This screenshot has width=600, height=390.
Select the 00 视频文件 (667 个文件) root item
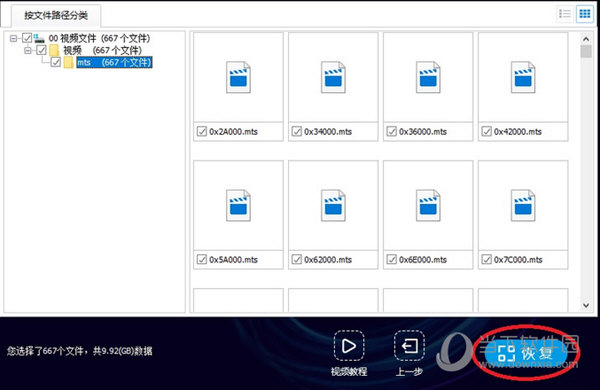[99, 38]
